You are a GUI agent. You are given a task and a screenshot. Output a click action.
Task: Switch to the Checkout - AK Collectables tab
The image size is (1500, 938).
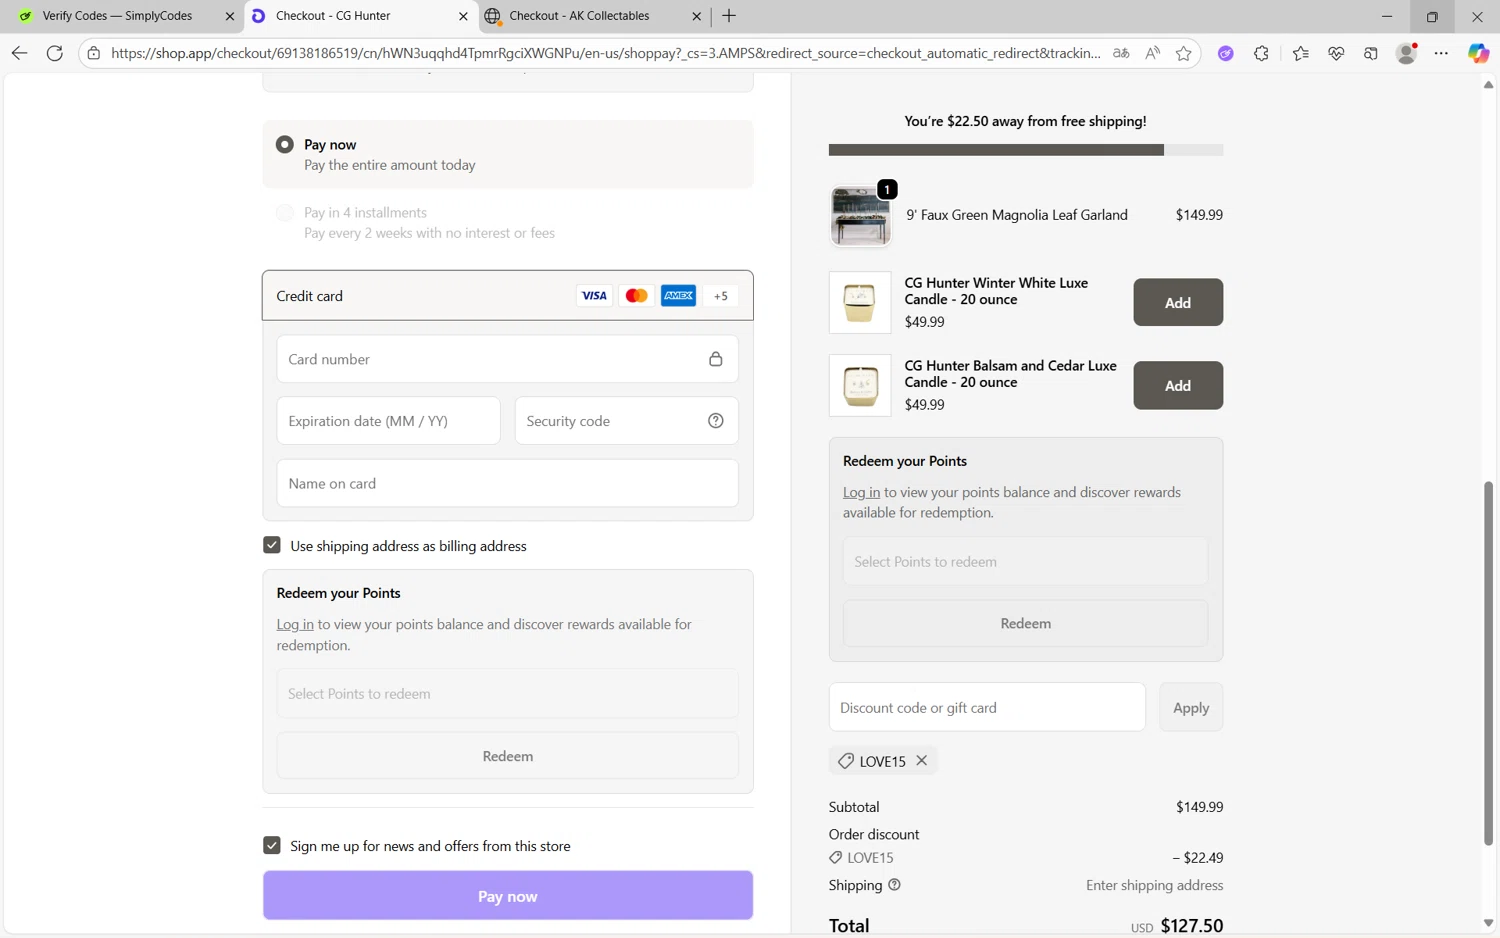[x=594, y=16]
